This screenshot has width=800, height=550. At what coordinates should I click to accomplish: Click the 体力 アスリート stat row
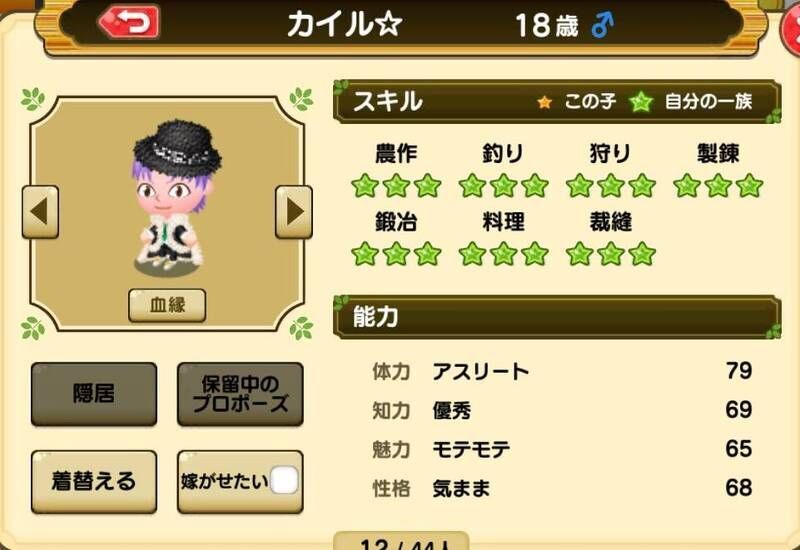tap(562, 371)
